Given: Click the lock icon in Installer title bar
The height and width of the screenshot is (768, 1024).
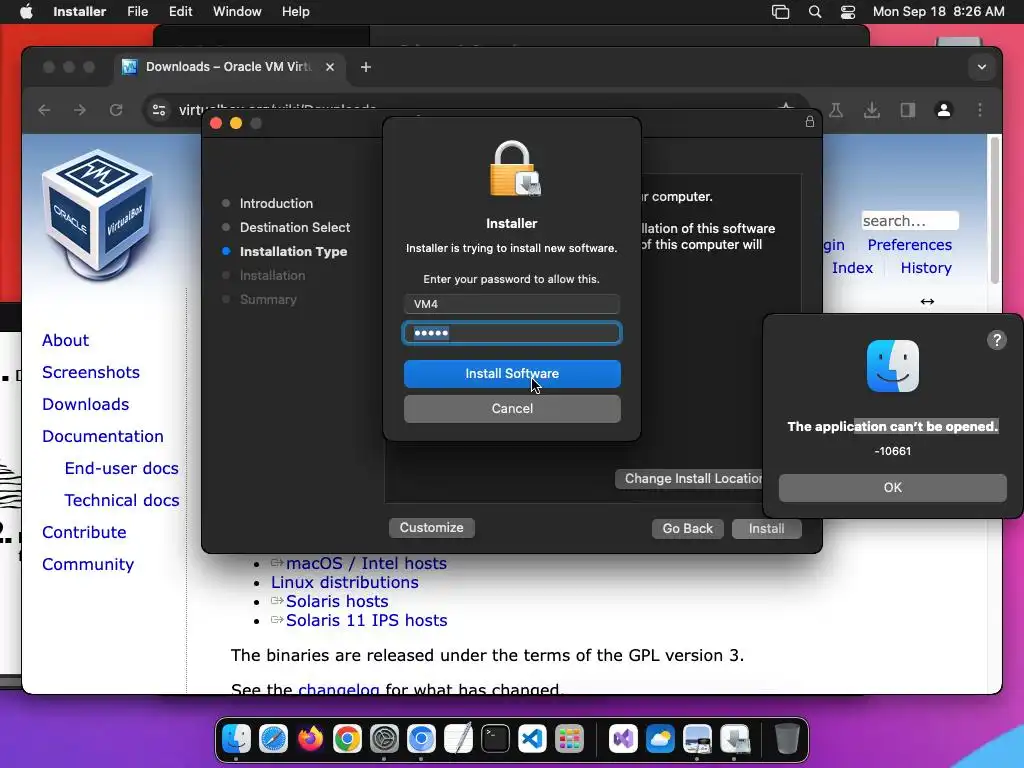Looking at the screenshot, I should (x=810, y=121).
